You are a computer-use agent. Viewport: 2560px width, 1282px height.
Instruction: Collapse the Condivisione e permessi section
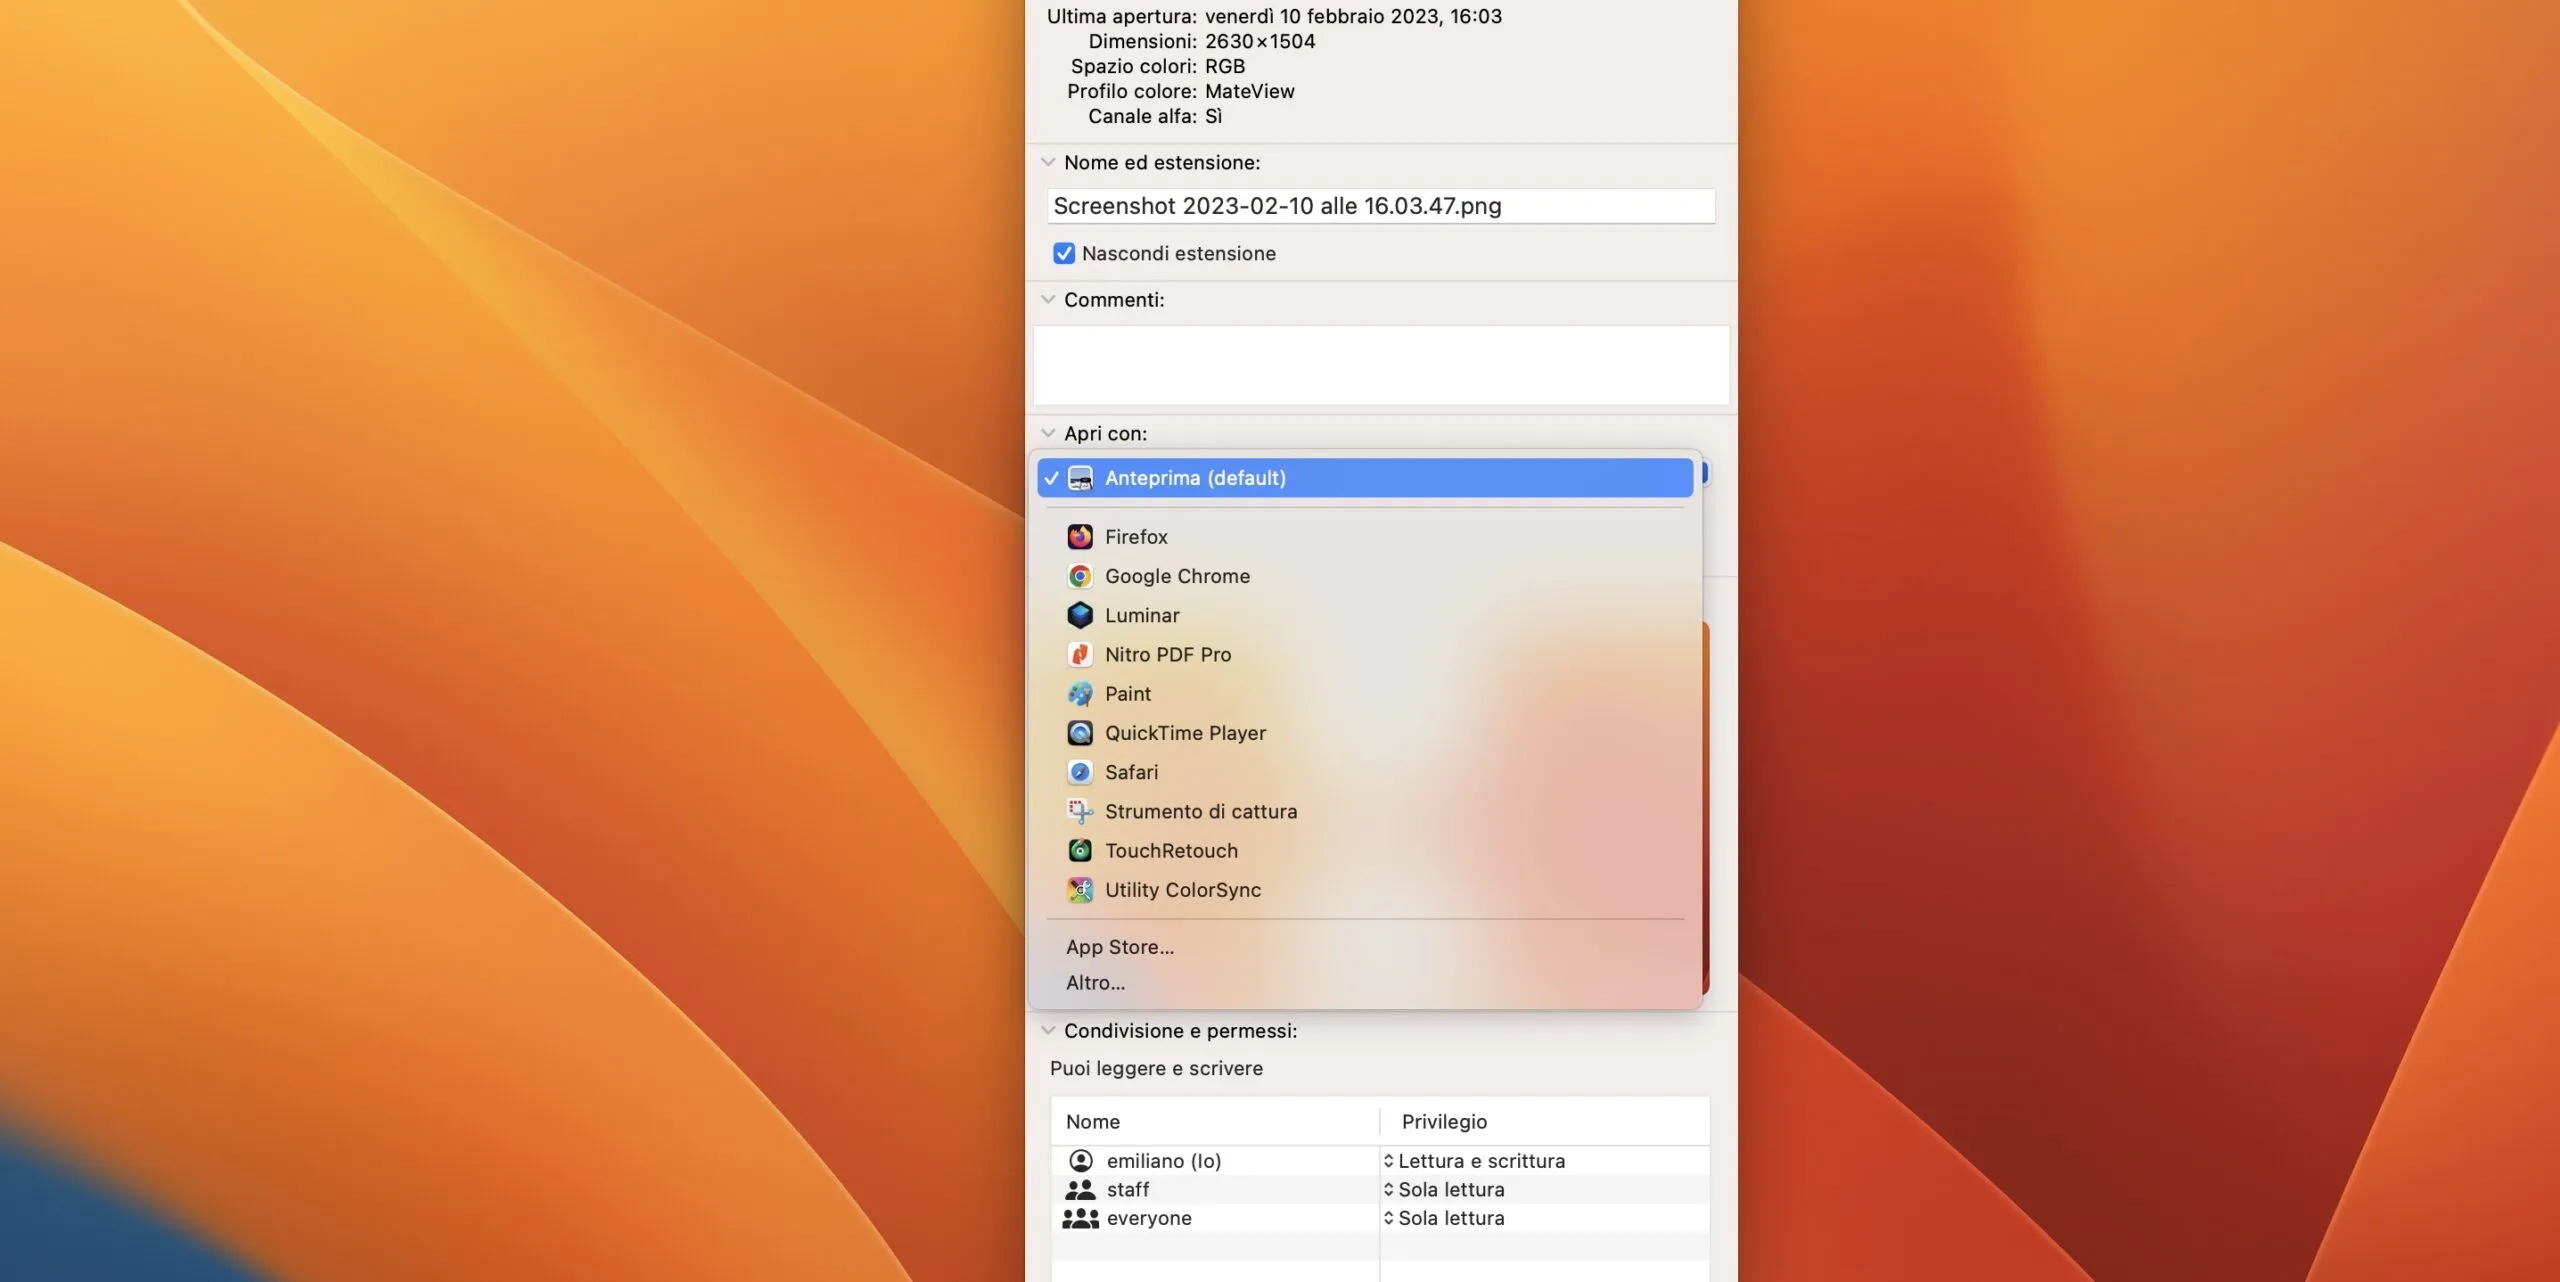[x=1047, y=1031]
